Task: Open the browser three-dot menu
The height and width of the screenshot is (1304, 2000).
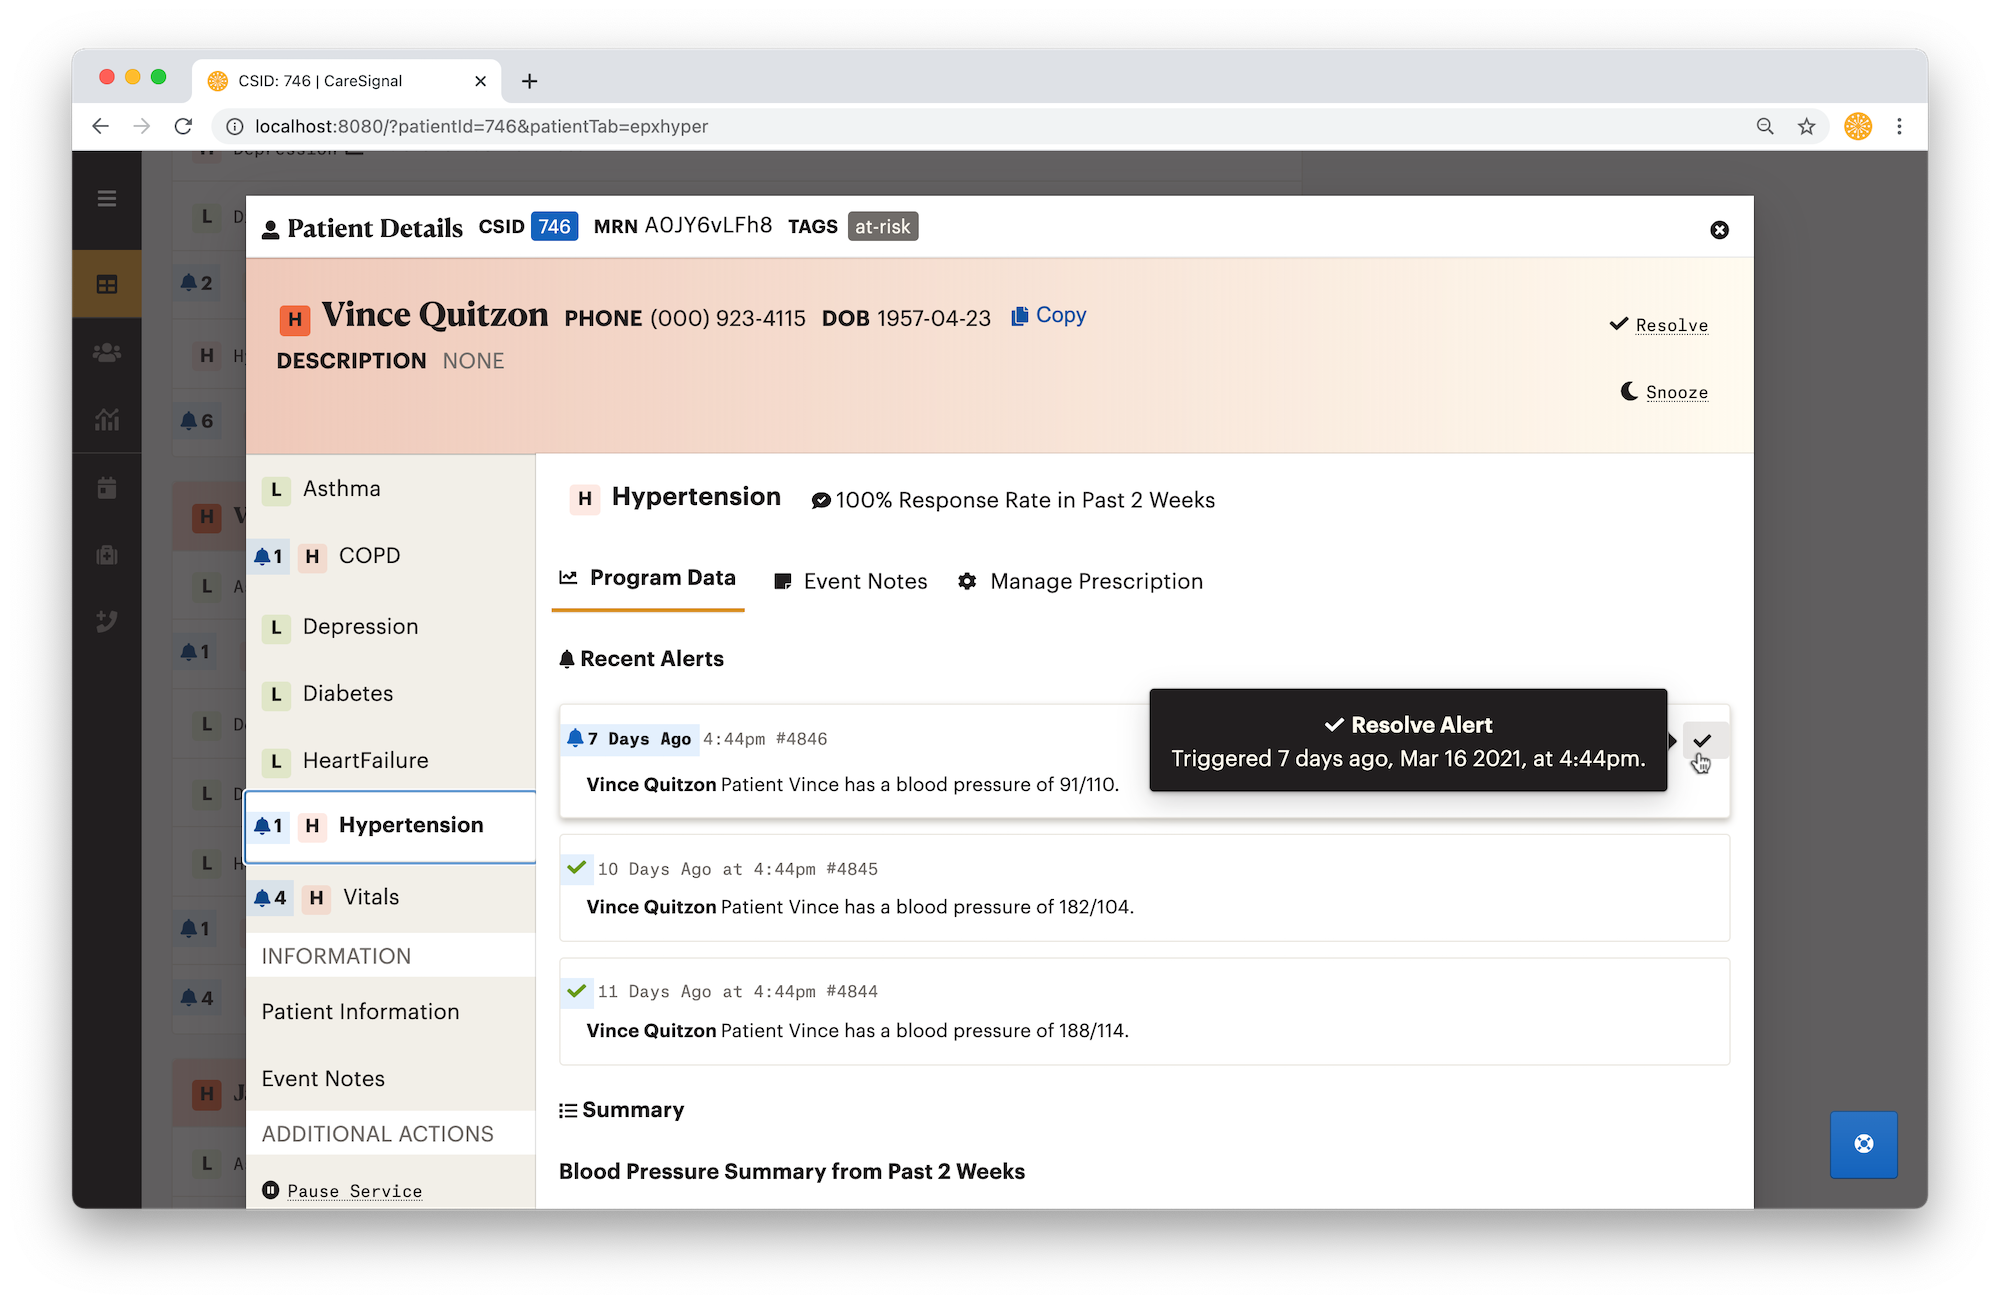Action: click(1899, 127)
